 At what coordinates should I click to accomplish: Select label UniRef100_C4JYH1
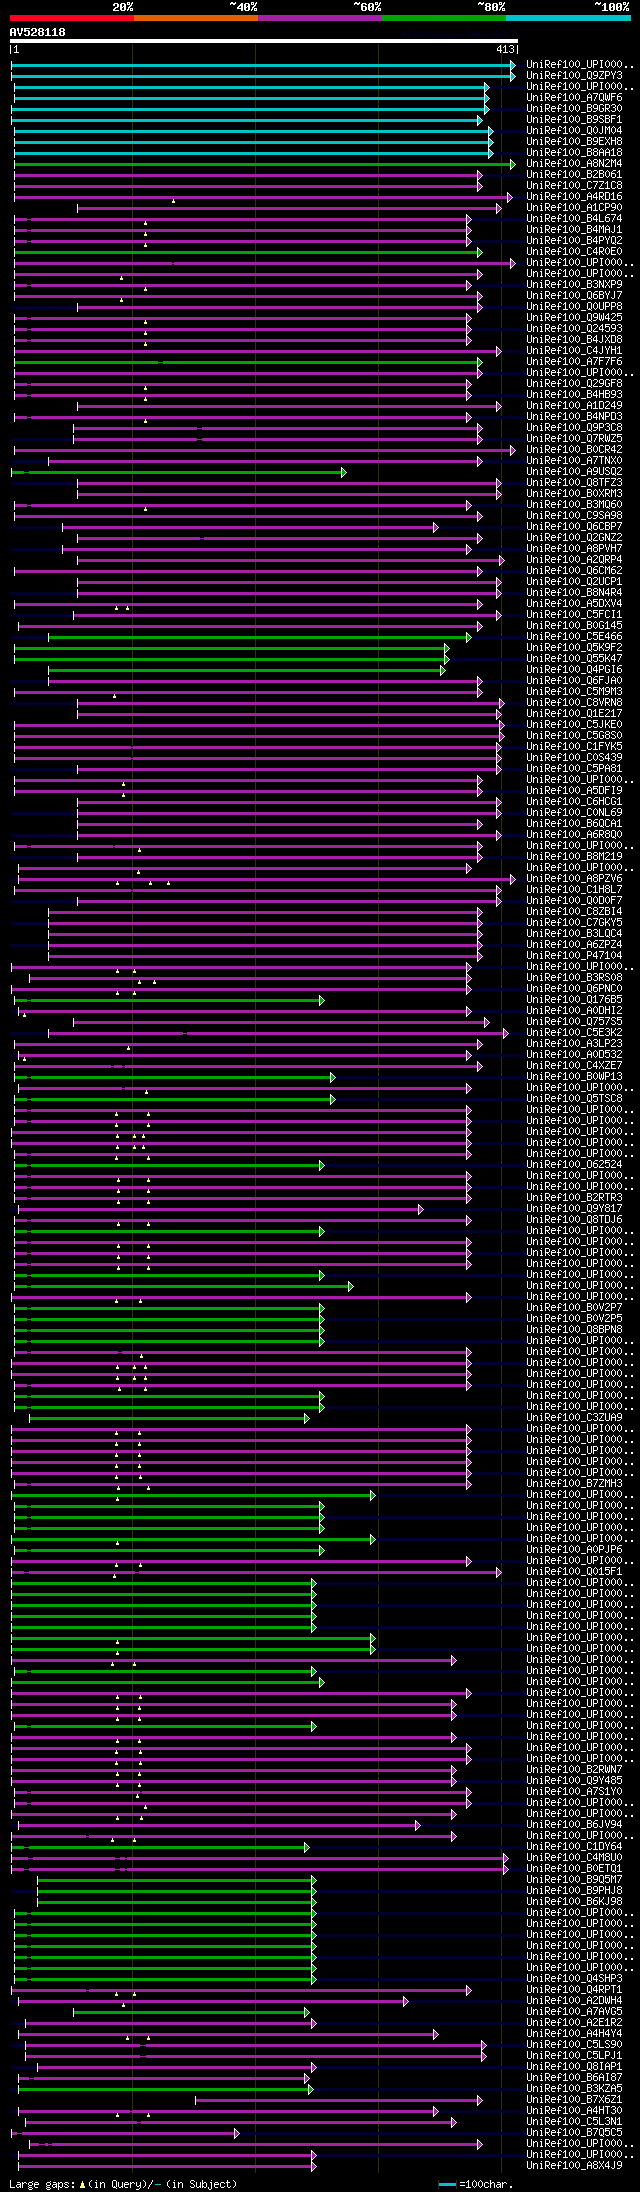click(574, 350)
